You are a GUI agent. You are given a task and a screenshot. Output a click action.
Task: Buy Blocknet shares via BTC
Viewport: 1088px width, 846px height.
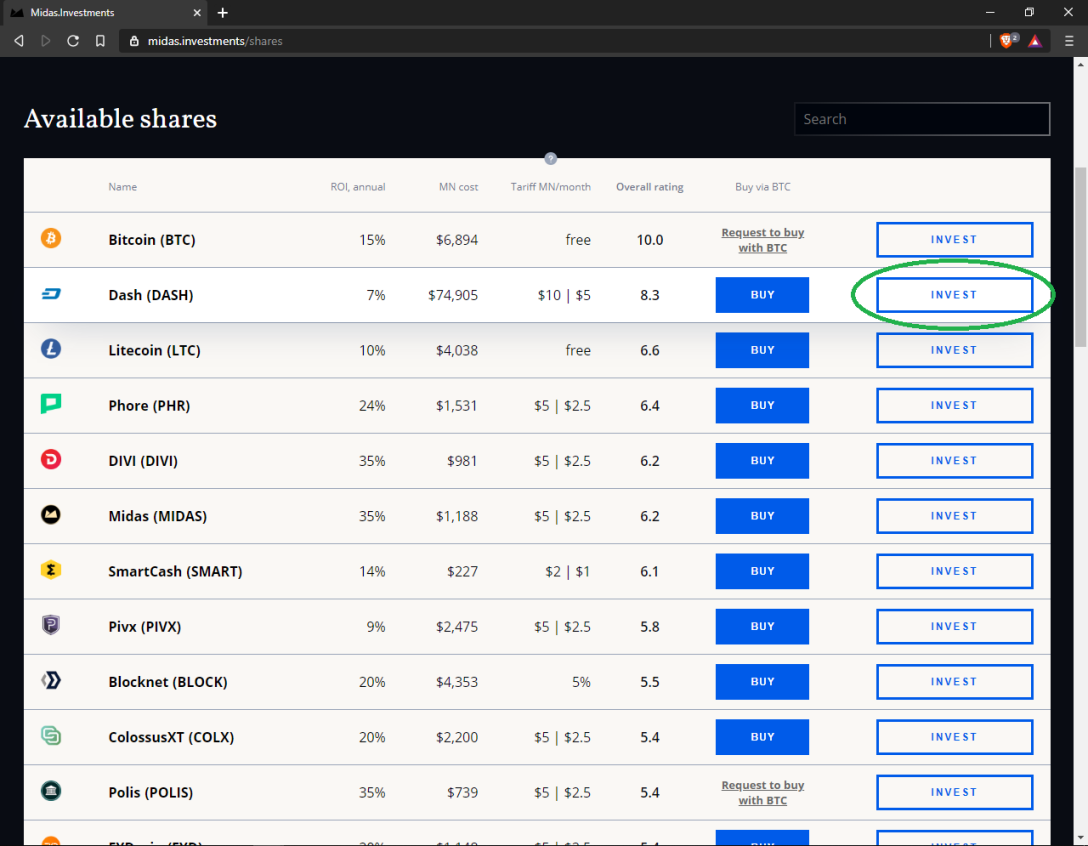762,682
